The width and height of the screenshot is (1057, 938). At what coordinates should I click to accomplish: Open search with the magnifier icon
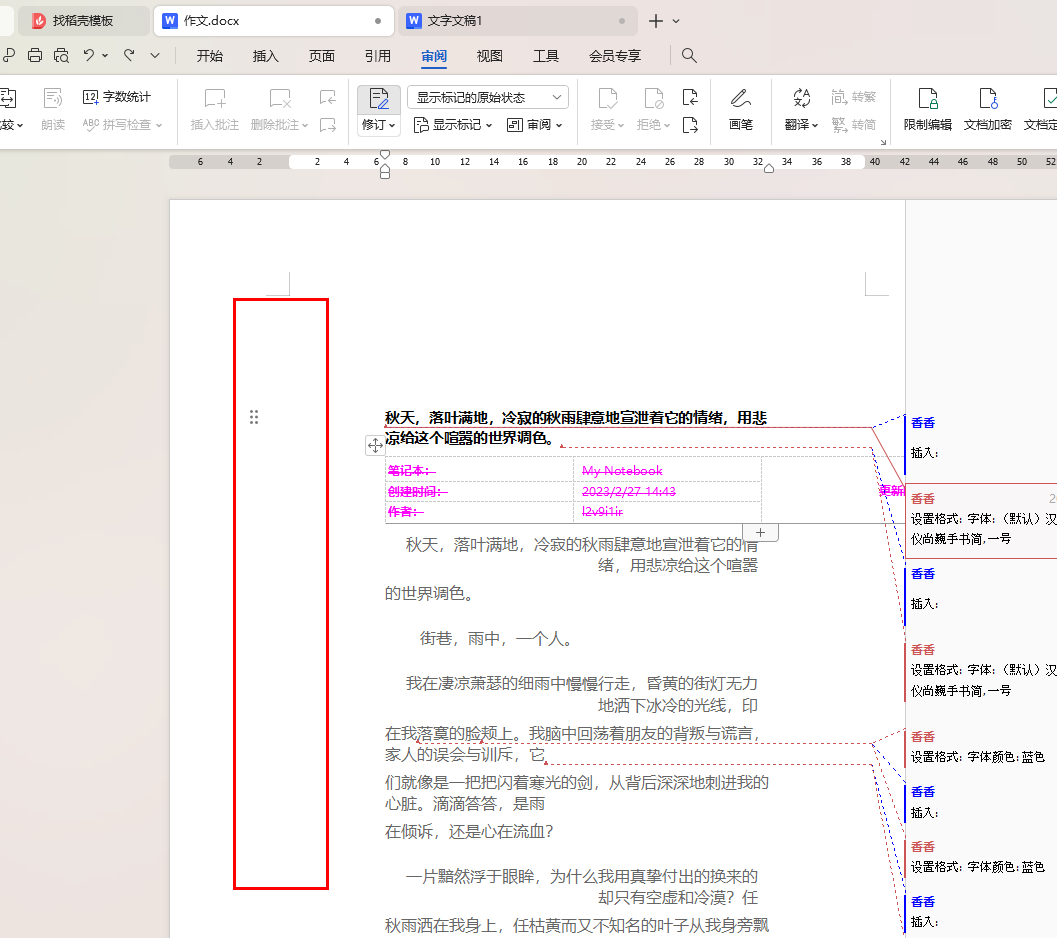(x=689, y=56)
